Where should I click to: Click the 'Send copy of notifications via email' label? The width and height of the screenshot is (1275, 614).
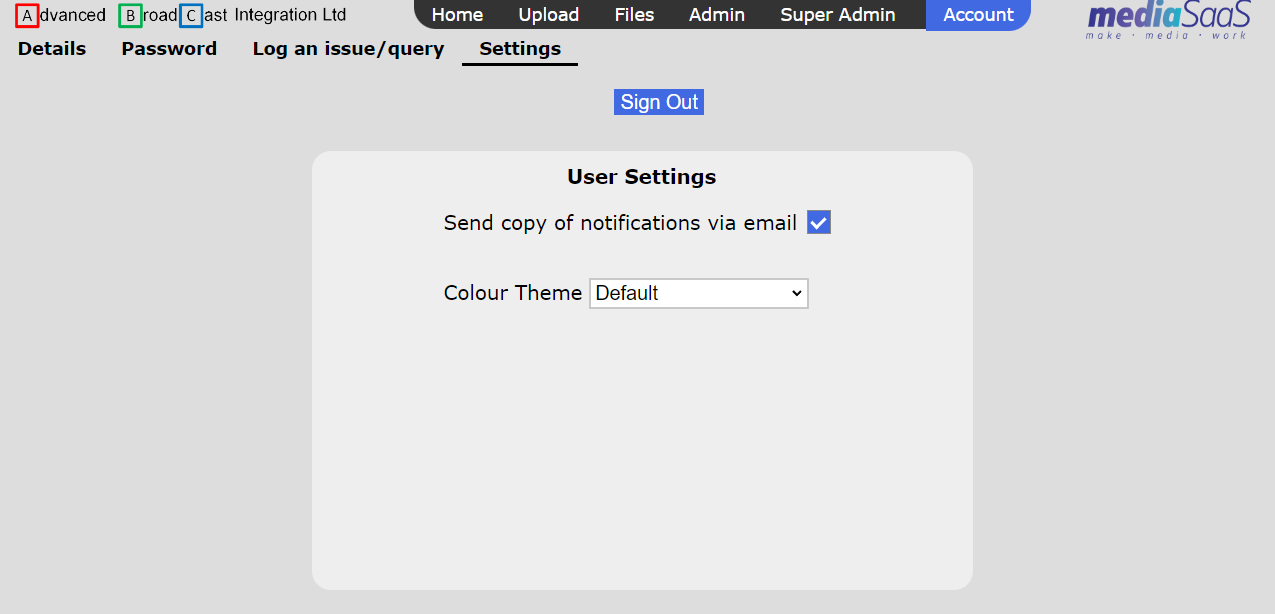pos(620,223)
